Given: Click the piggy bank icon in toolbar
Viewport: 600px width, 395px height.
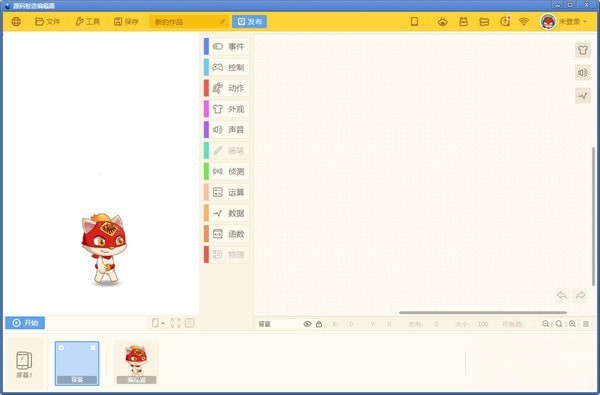Looking at the screenshot, I should coord(443,22).
